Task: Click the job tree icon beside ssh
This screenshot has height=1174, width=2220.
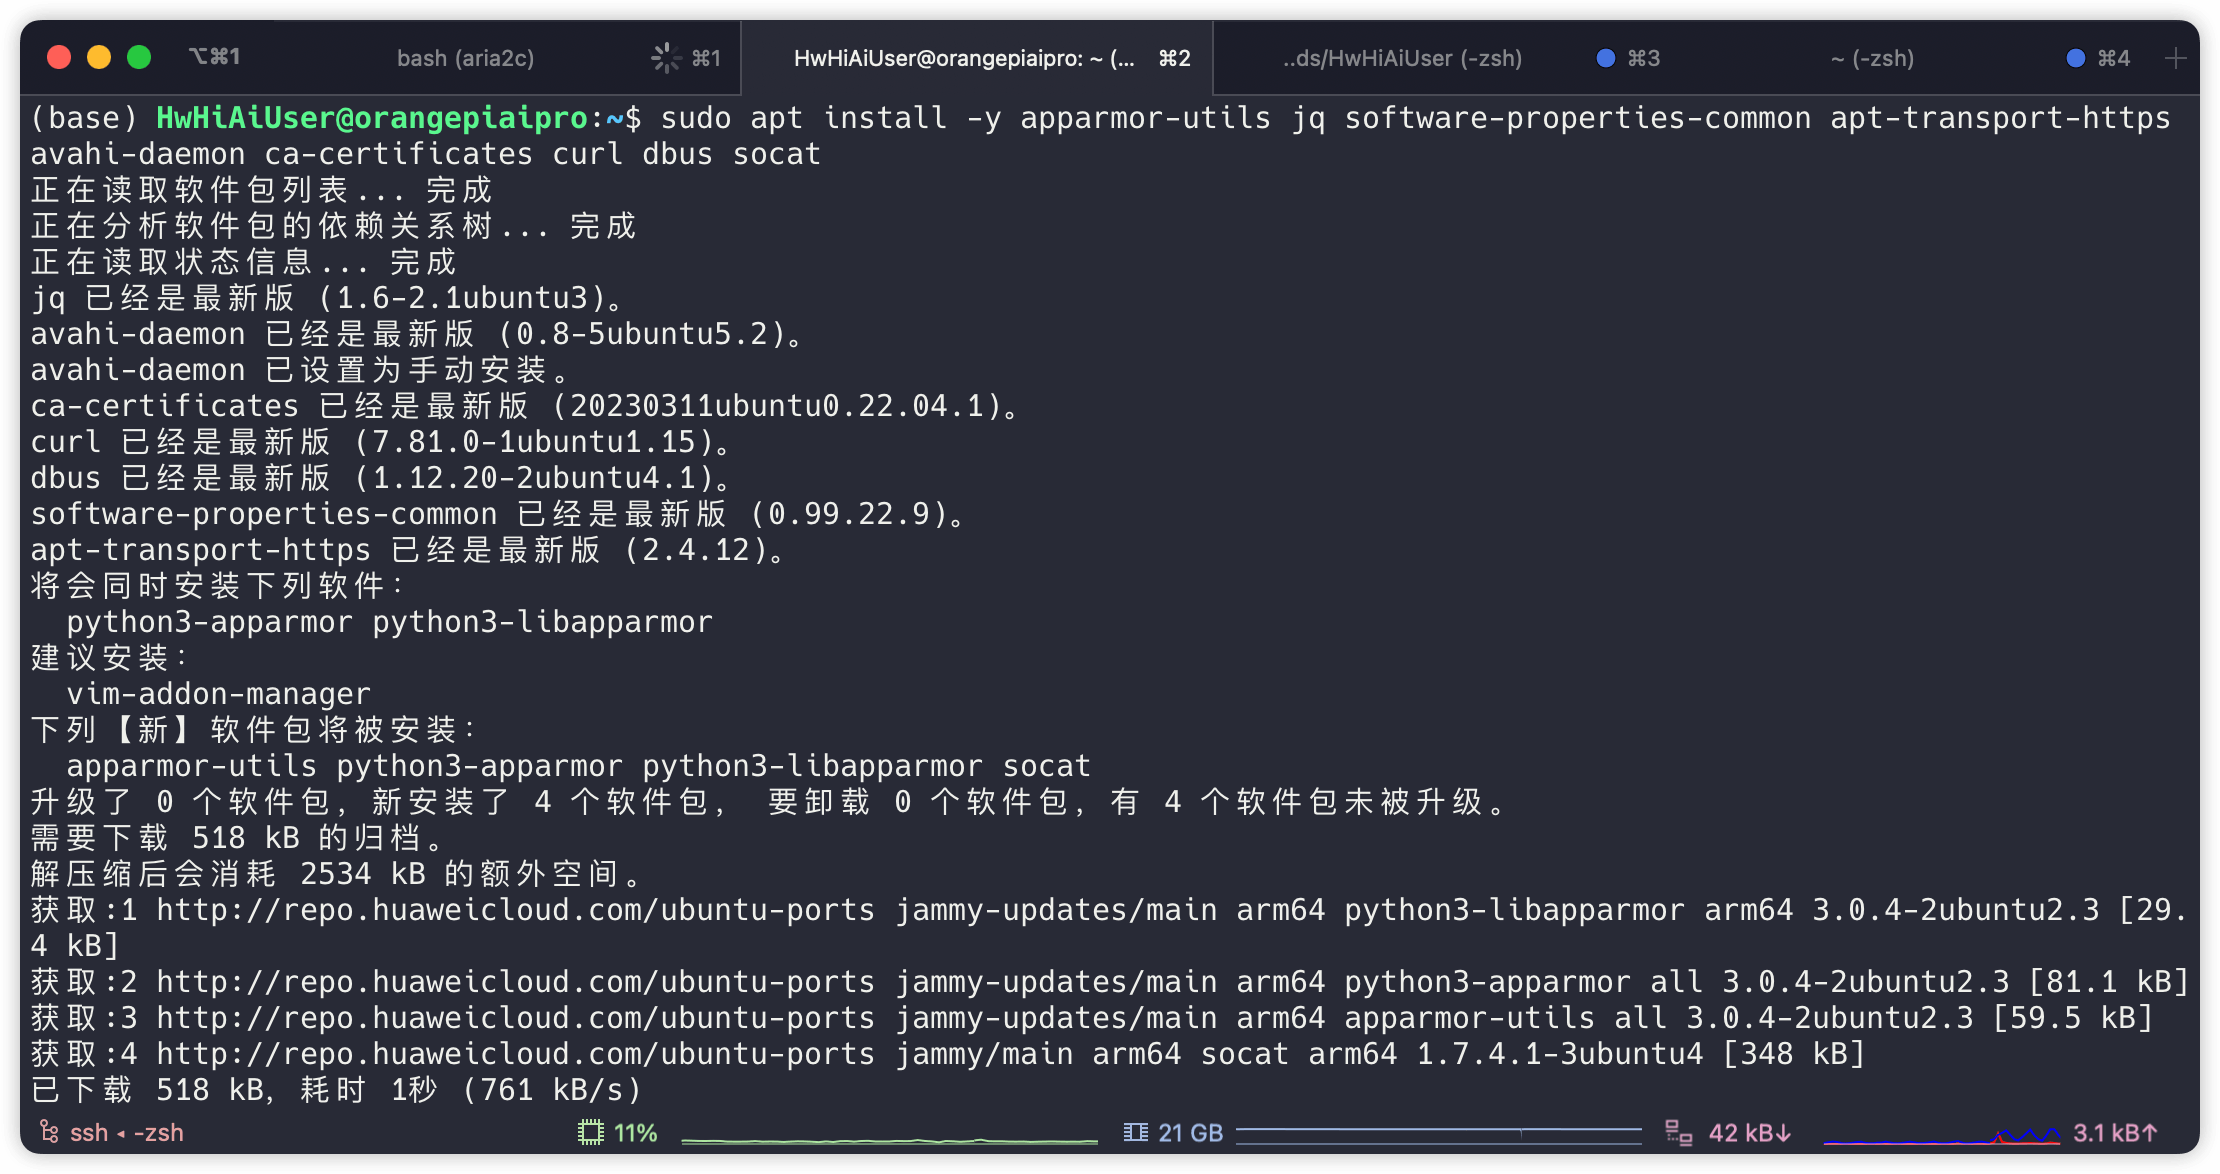Action: tap(49, 1132)
